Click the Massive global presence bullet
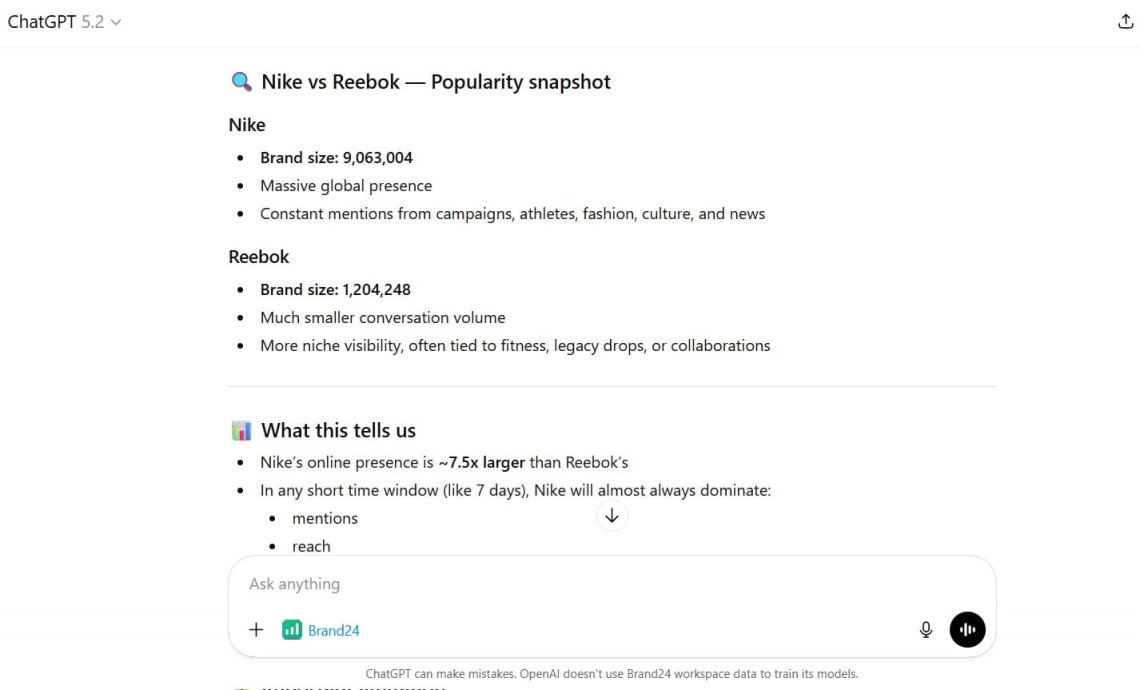Viewport: 1140px width, 690px height. (x=346, y=186)
